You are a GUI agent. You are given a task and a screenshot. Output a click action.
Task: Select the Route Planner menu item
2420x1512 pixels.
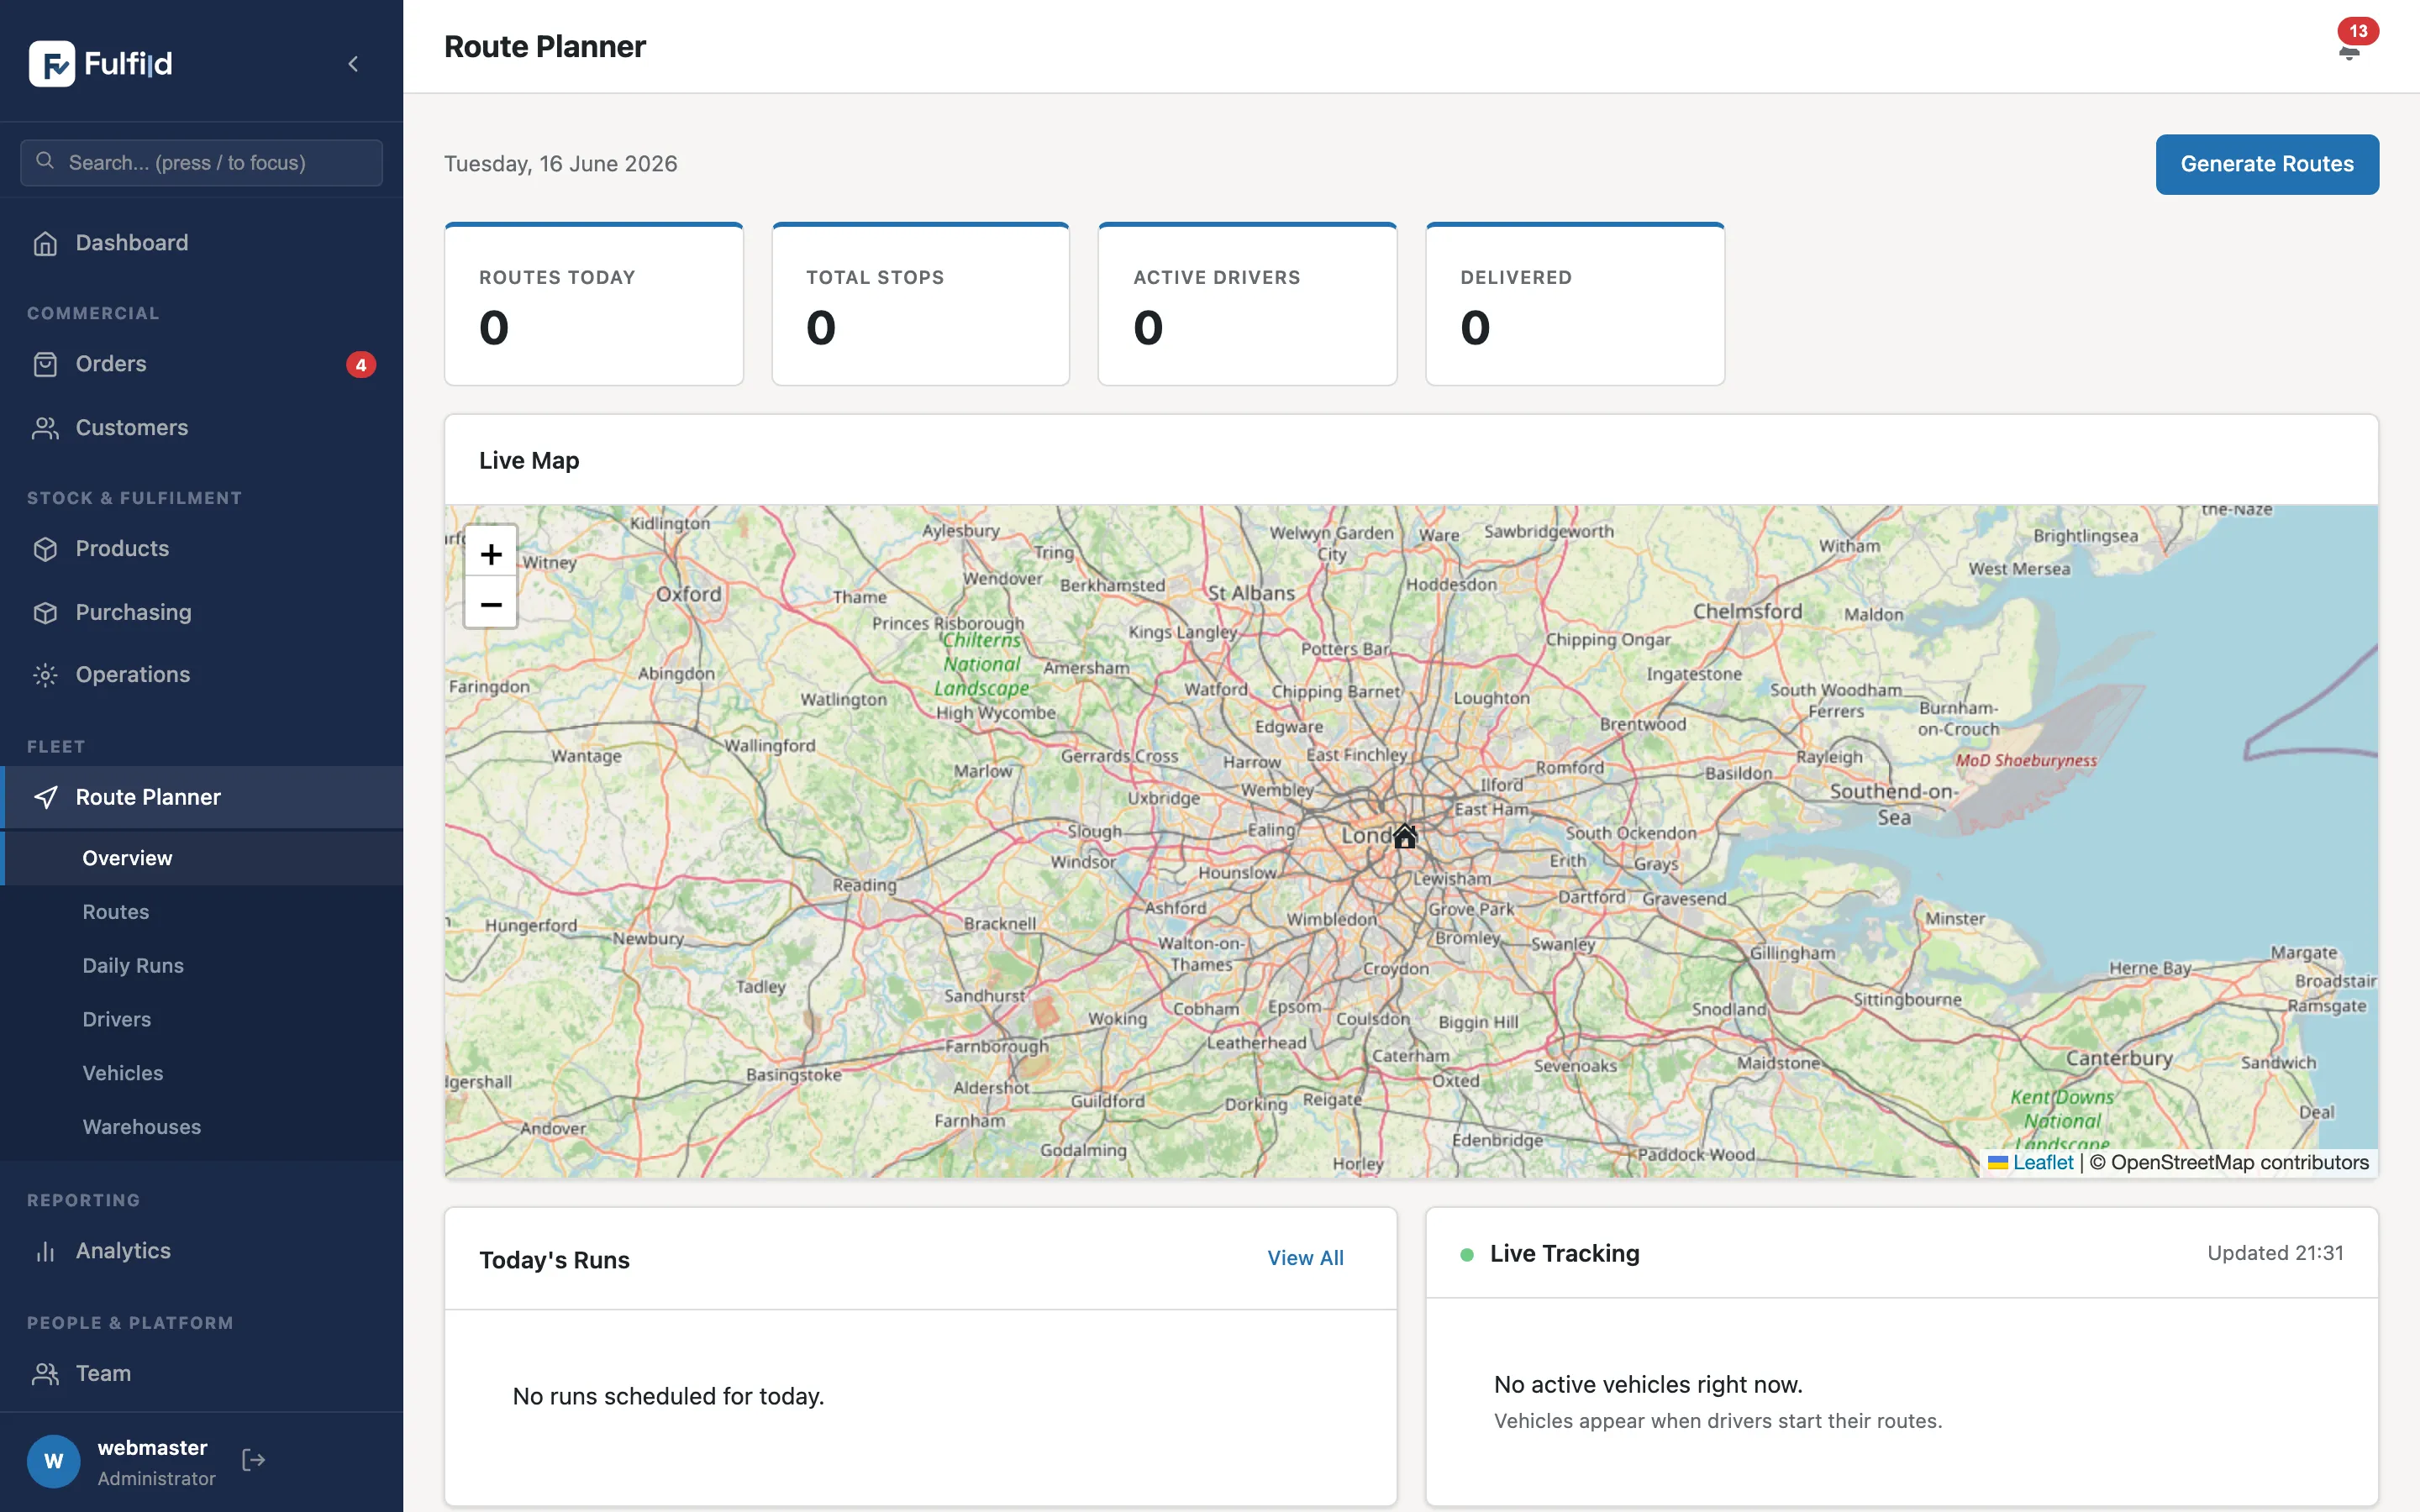click(201, 797)
